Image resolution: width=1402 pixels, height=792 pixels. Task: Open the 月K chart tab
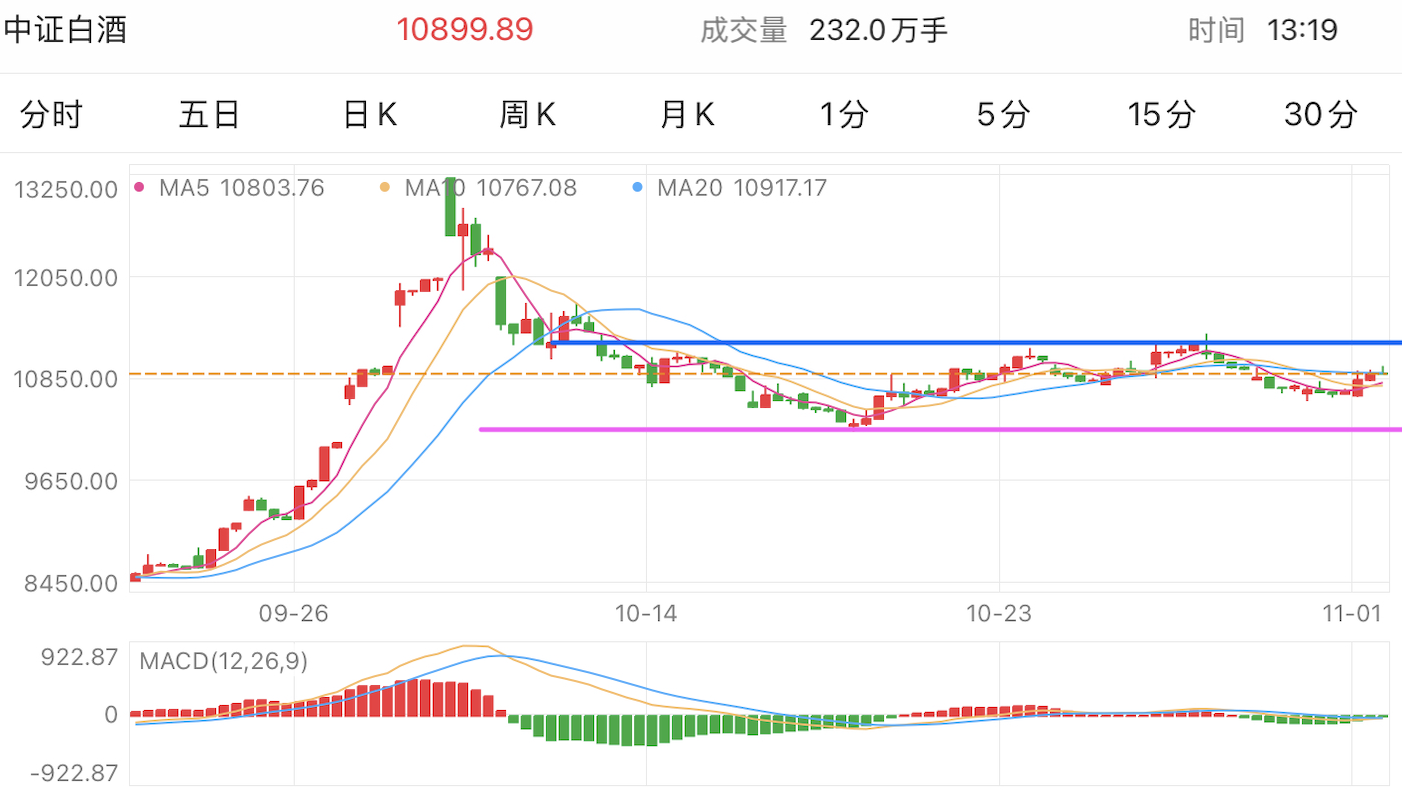click(x=687, y=115)
